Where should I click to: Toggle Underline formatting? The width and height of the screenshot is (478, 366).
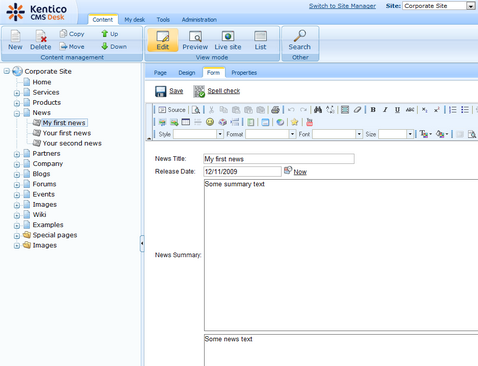pyautogui.click(x=397, y=110)
